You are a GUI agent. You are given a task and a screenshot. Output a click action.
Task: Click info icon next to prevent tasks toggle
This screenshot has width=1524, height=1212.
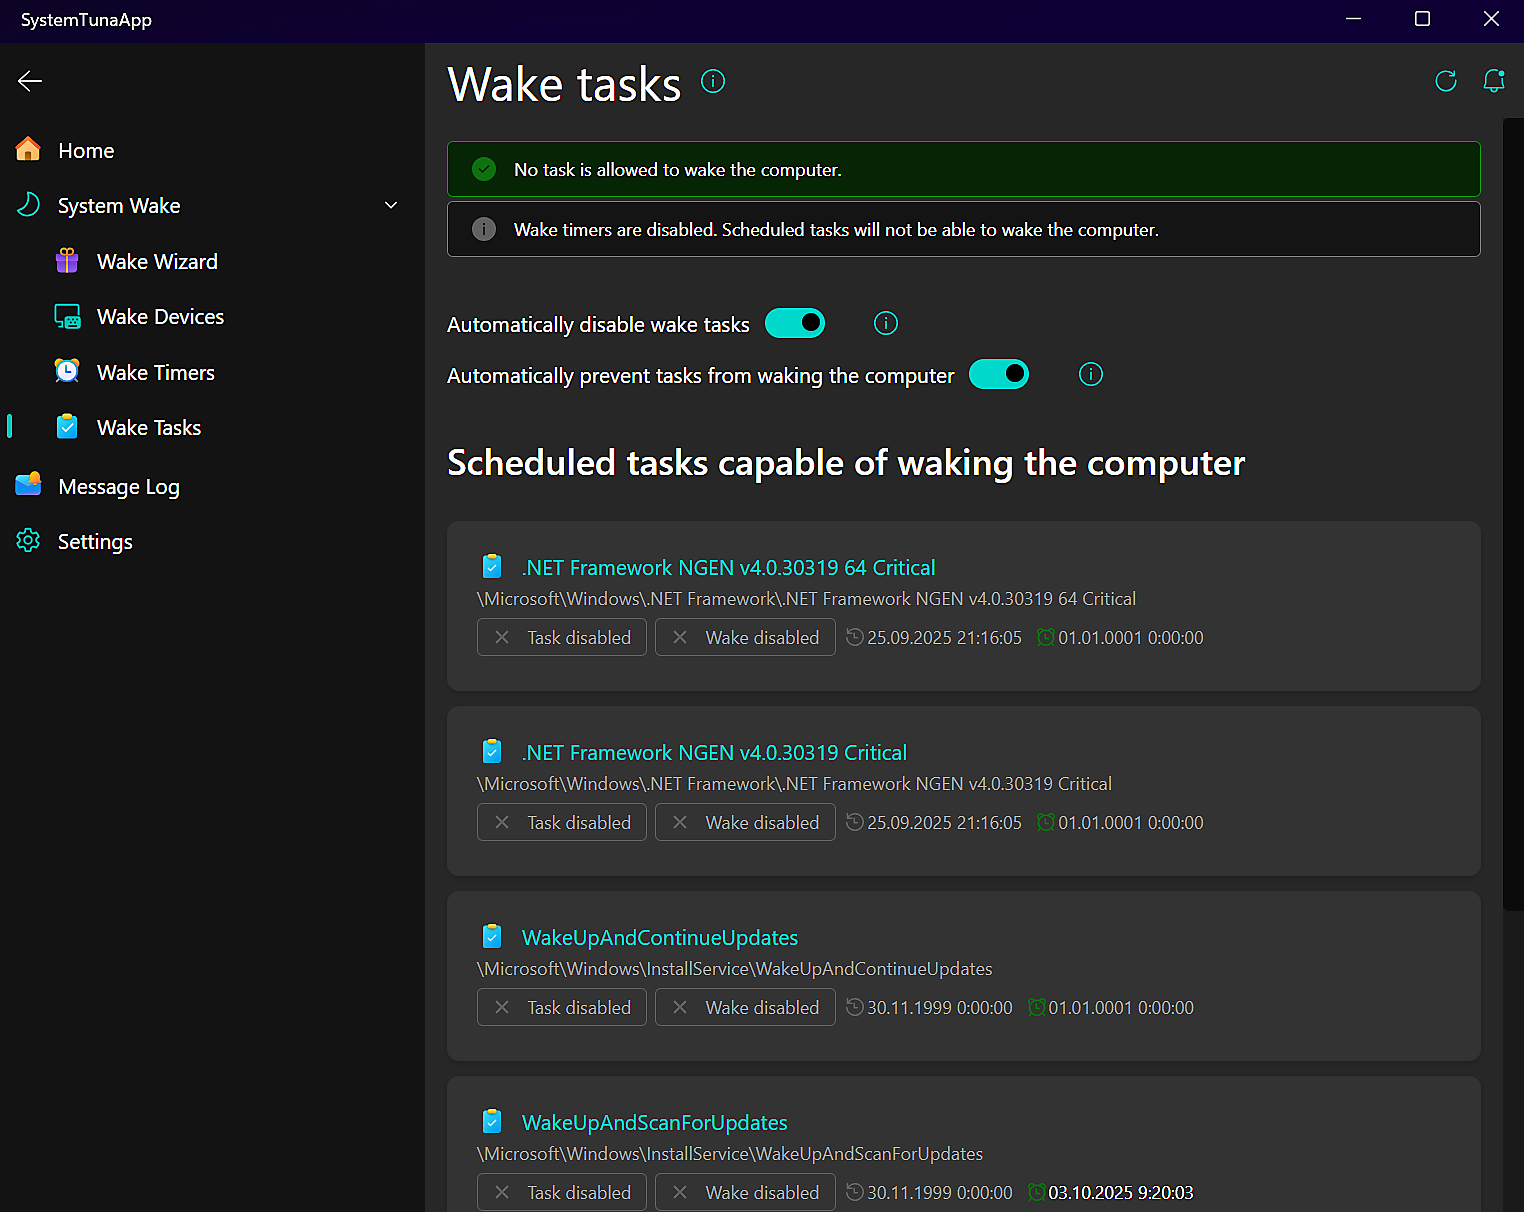pos(1090,374)
